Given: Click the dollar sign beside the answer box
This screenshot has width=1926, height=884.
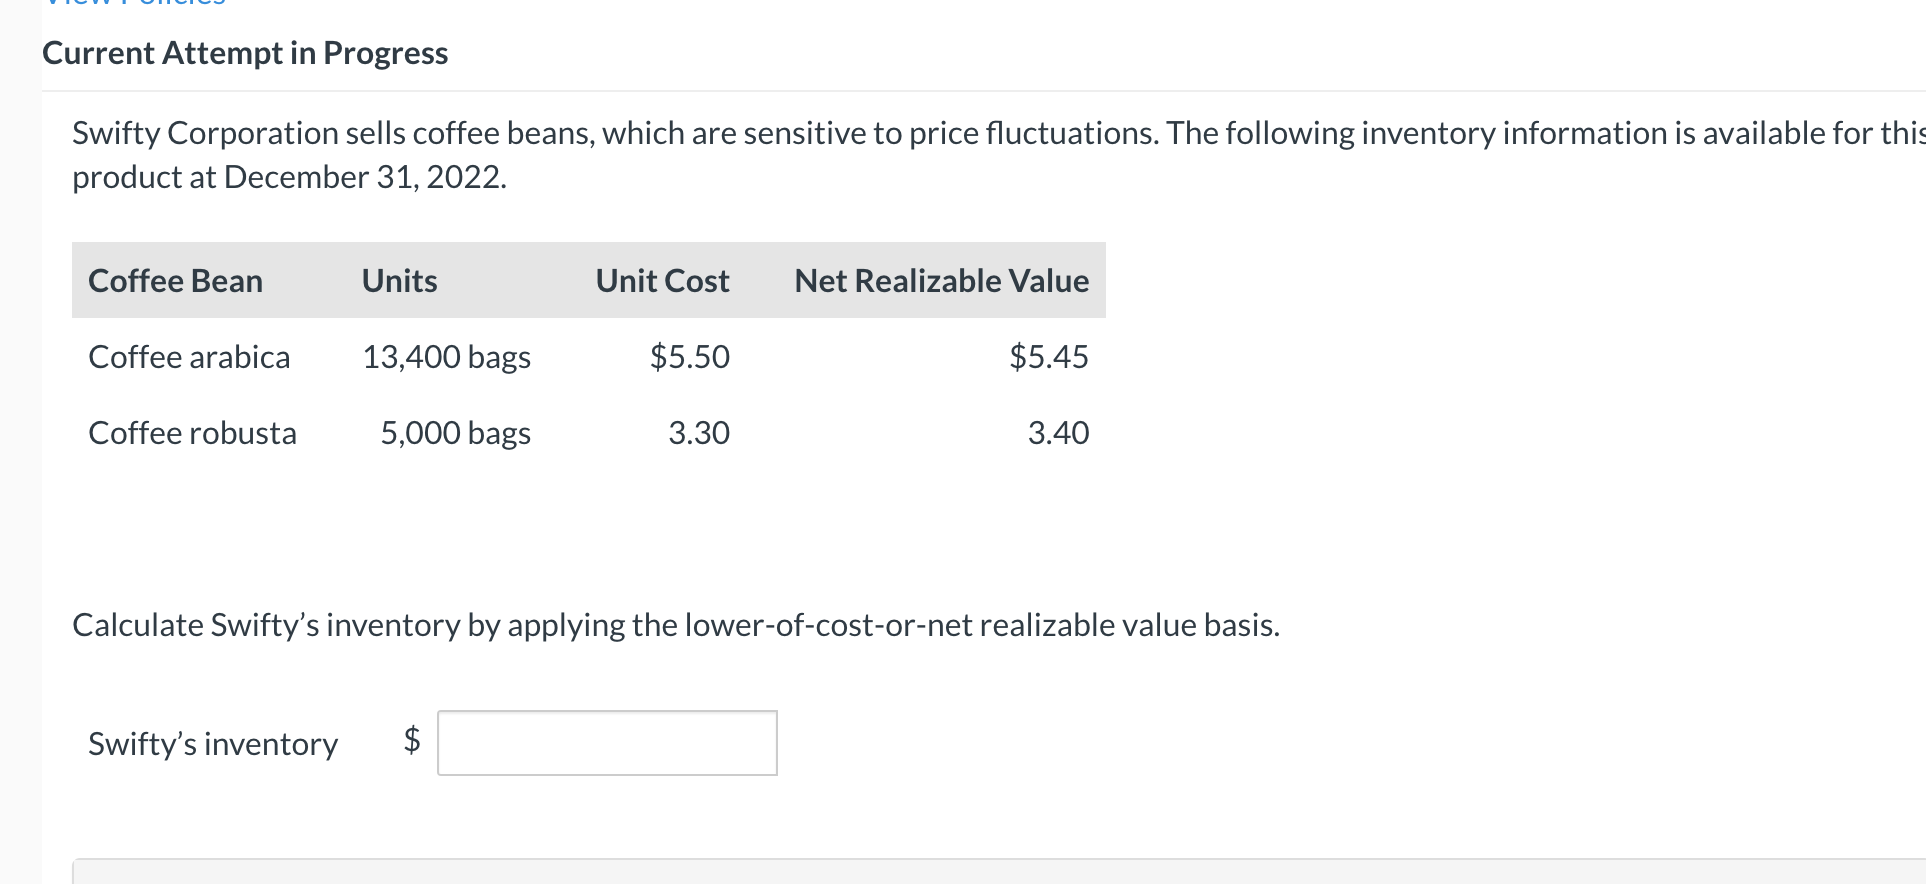Looking at the screenshot, I should coord(410,741).
